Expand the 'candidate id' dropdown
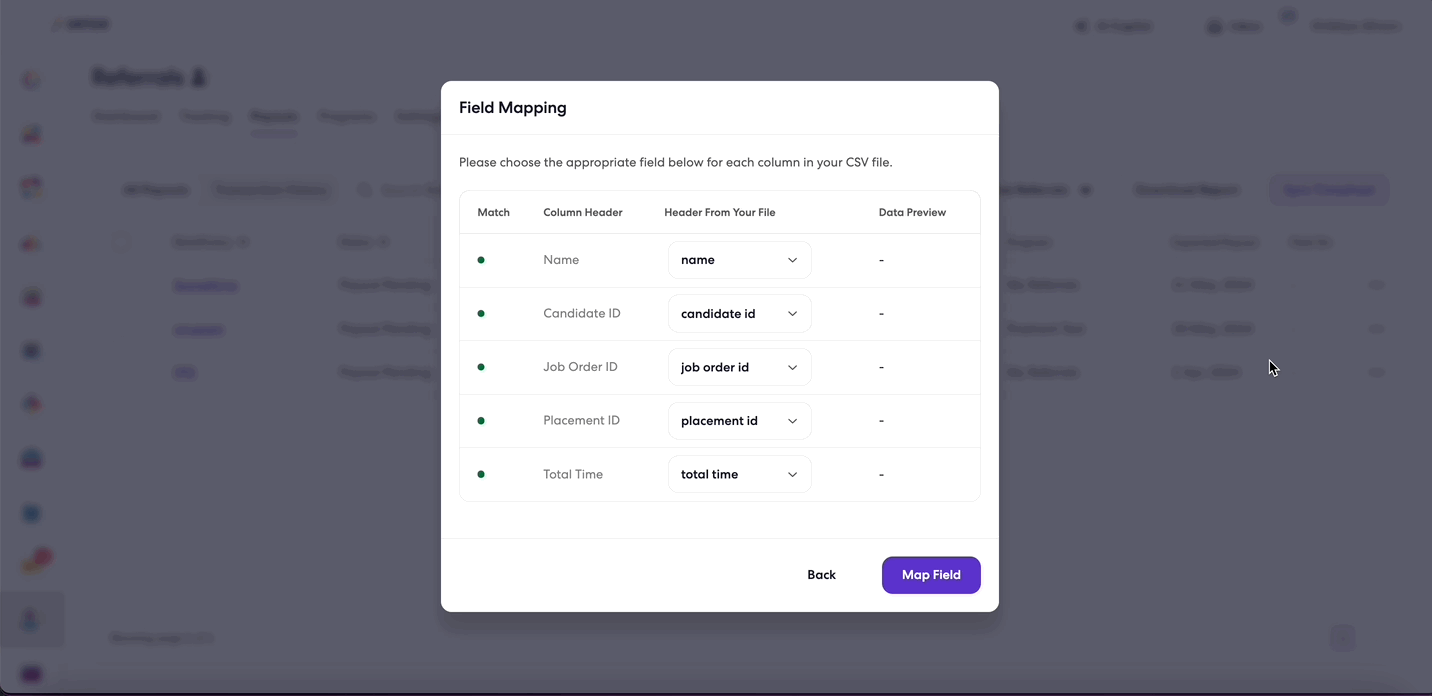The height and width of the screenshot is (696, 1432). pyautogui.click(x=739, y=314)
